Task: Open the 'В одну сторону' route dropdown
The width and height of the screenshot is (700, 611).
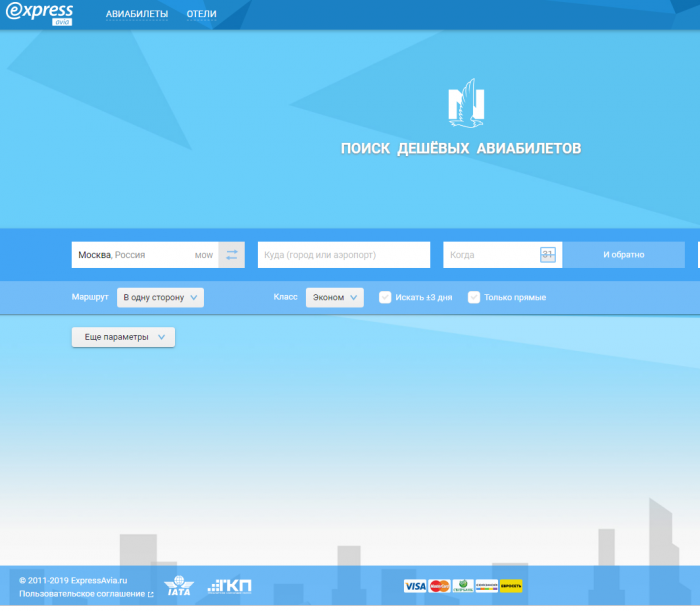Action: click(x=160, y=297)
